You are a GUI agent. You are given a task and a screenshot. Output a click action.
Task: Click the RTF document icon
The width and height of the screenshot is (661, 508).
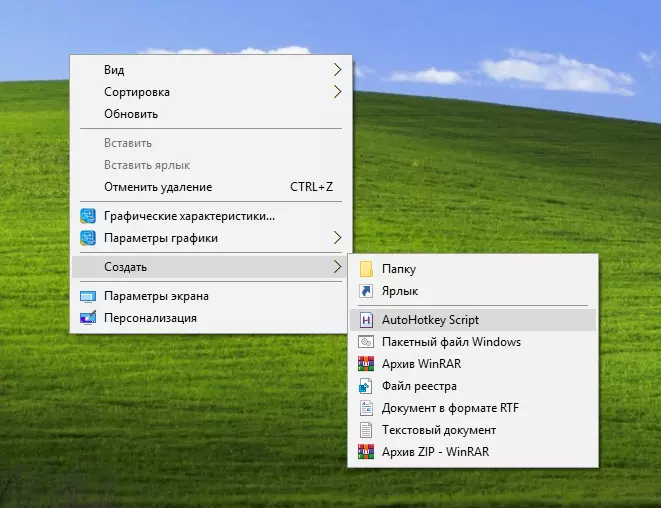click(x=366, y=408)
